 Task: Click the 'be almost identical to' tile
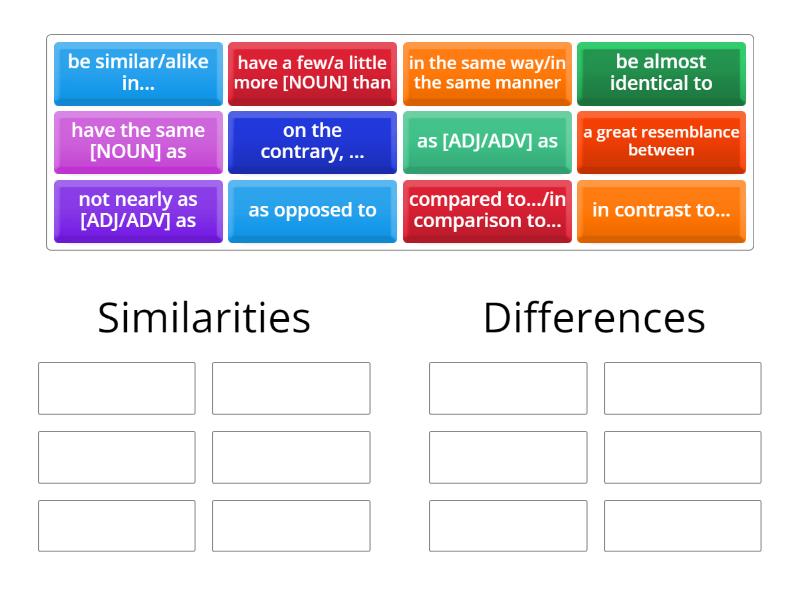point(660,74)
